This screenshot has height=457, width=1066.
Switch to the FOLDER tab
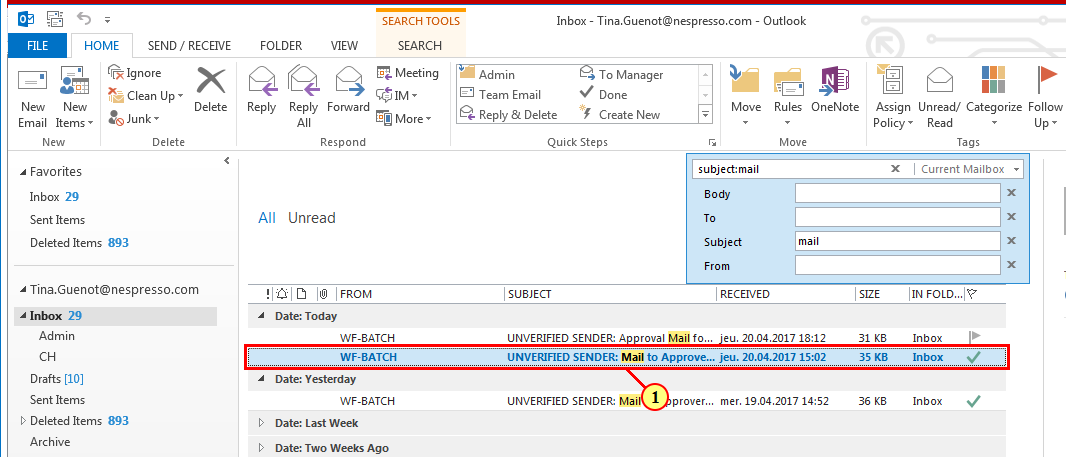(x=281, y=46)
